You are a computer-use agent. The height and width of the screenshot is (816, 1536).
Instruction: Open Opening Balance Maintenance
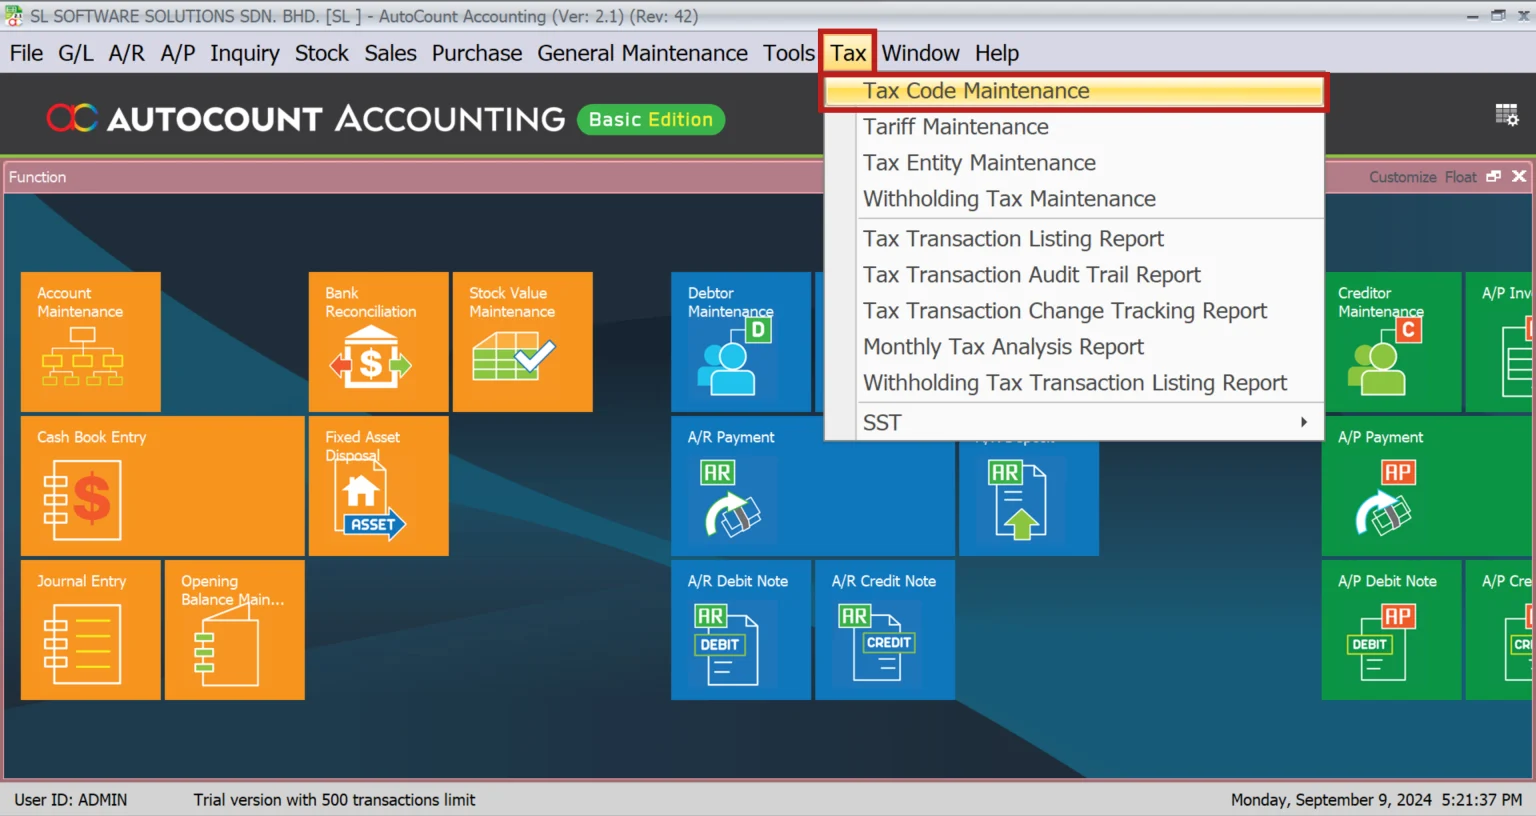coord(234,630)
